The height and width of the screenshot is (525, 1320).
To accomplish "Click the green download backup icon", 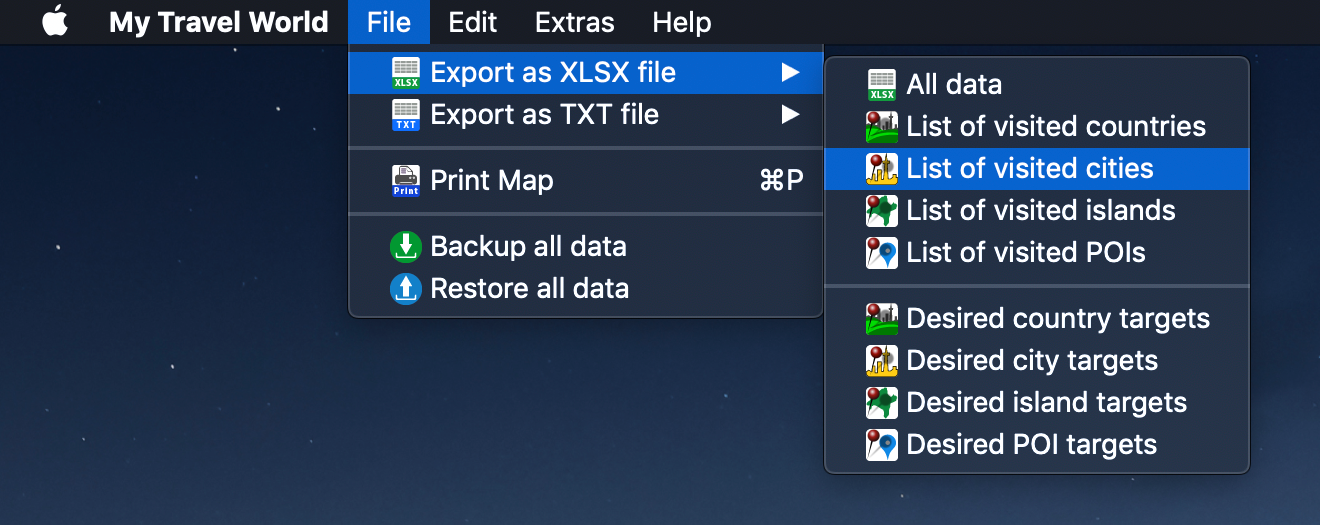I will (x=406, y=247).
